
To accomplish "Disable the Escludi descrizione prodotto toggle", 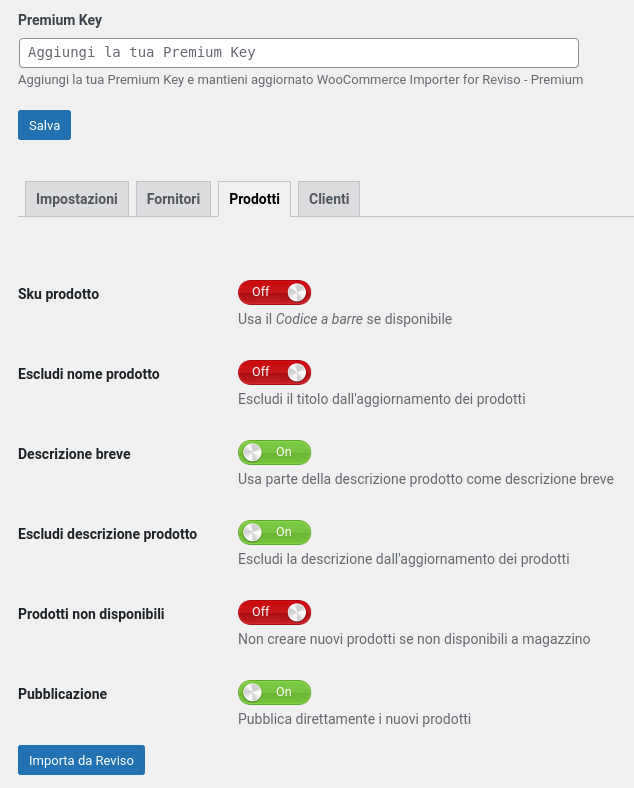I will 274,532.
